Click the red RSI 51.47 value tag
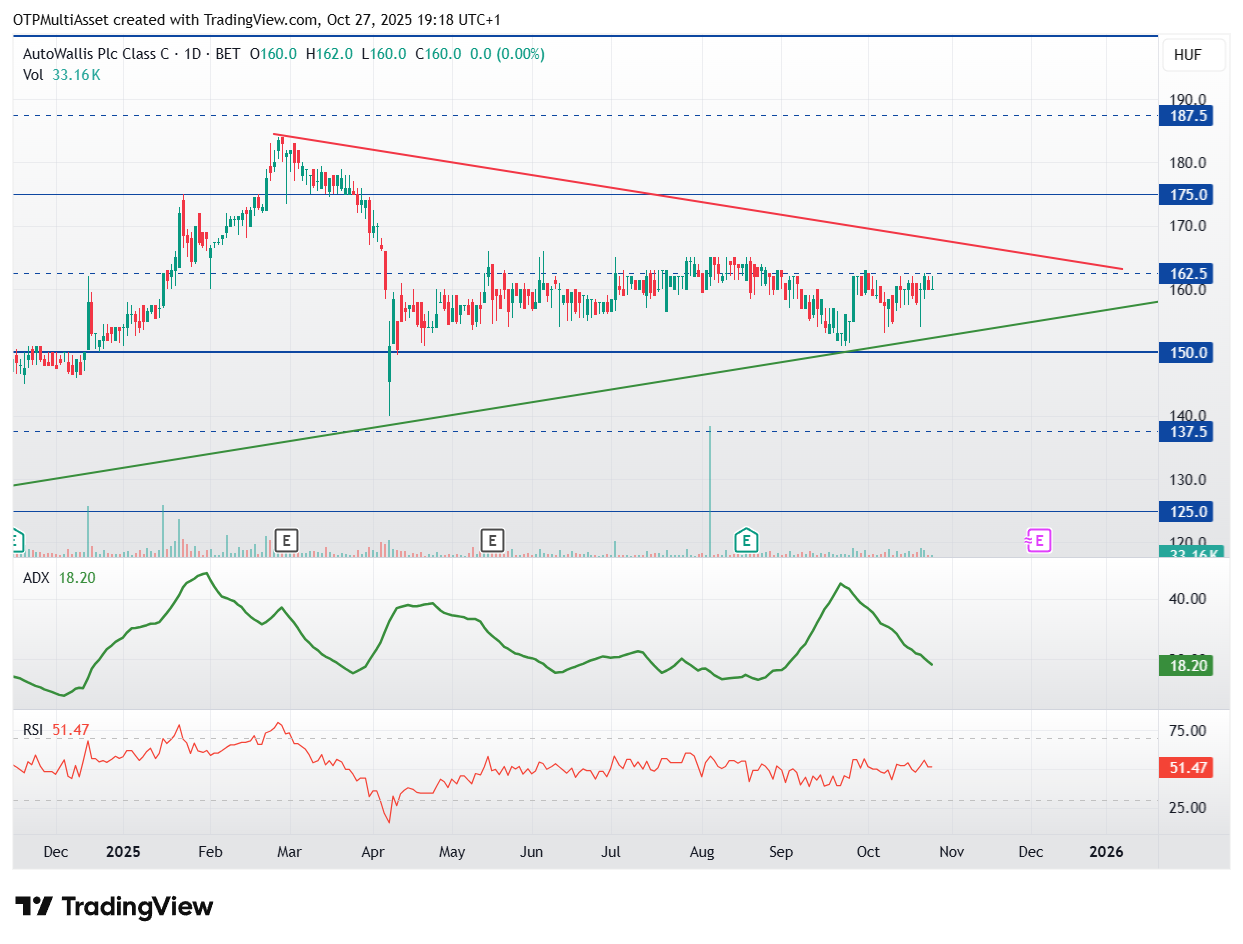 click(x=1185, y=768)
